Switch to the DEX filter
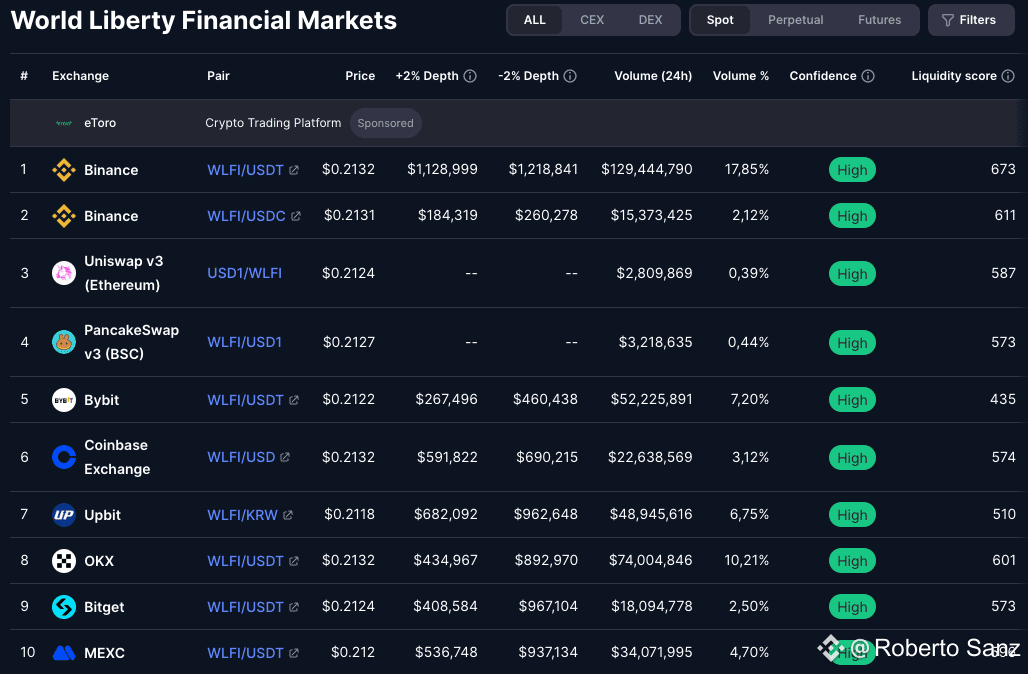Image resolution: width=1028 pixels, height=674 pixels. (x=650, y=20)
